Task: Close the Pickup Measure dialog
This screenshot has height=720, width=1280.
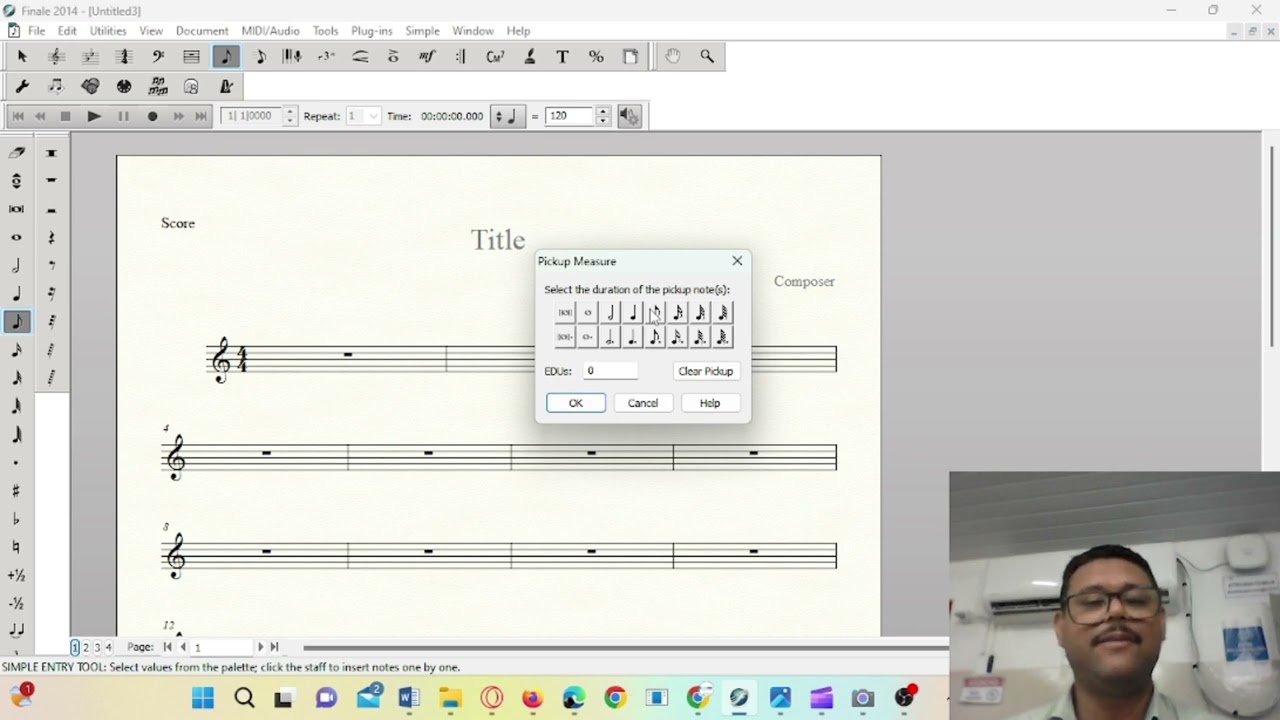Action: pos(737,261)
